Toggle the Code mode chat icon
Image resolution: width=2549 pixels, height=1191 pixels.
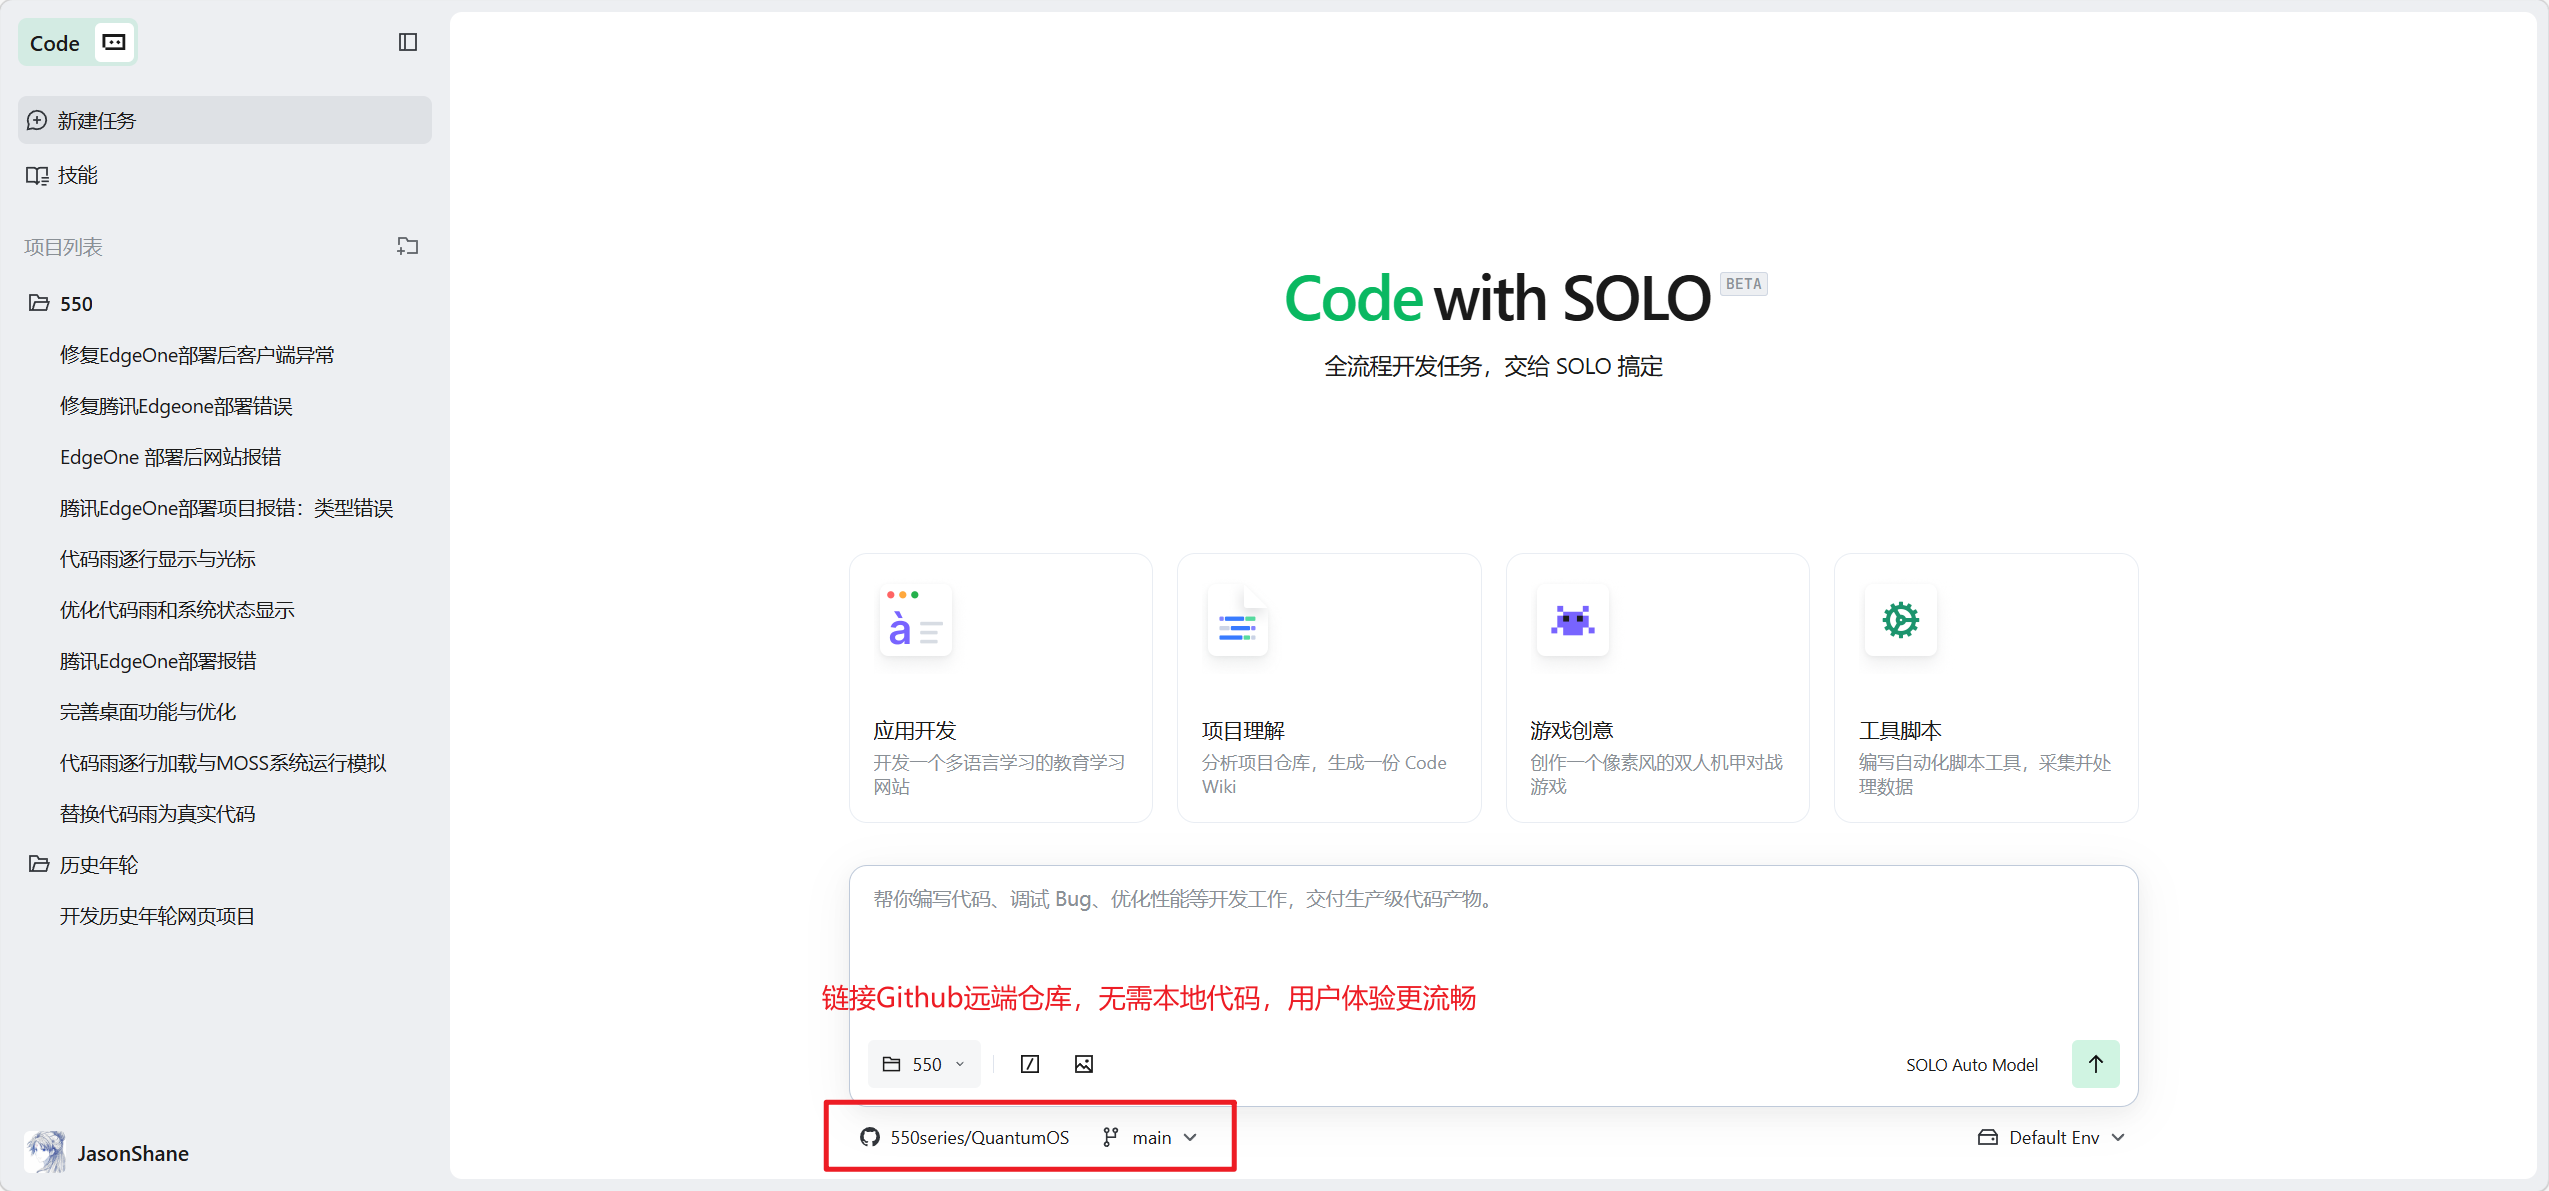click(114, 42)
